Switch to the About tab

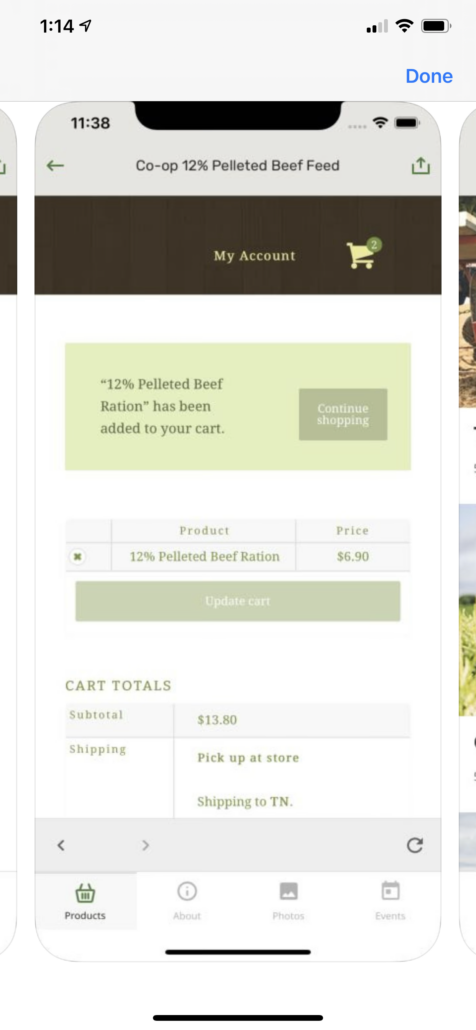(x=187, y=901)
